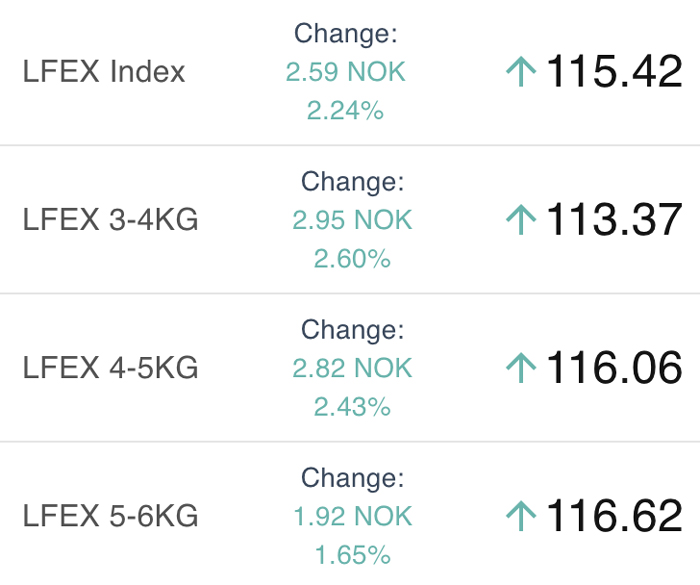The width and height of the screenshot is (700, 585).
Task: Select the LFEX Index row label
Action: 104,72
